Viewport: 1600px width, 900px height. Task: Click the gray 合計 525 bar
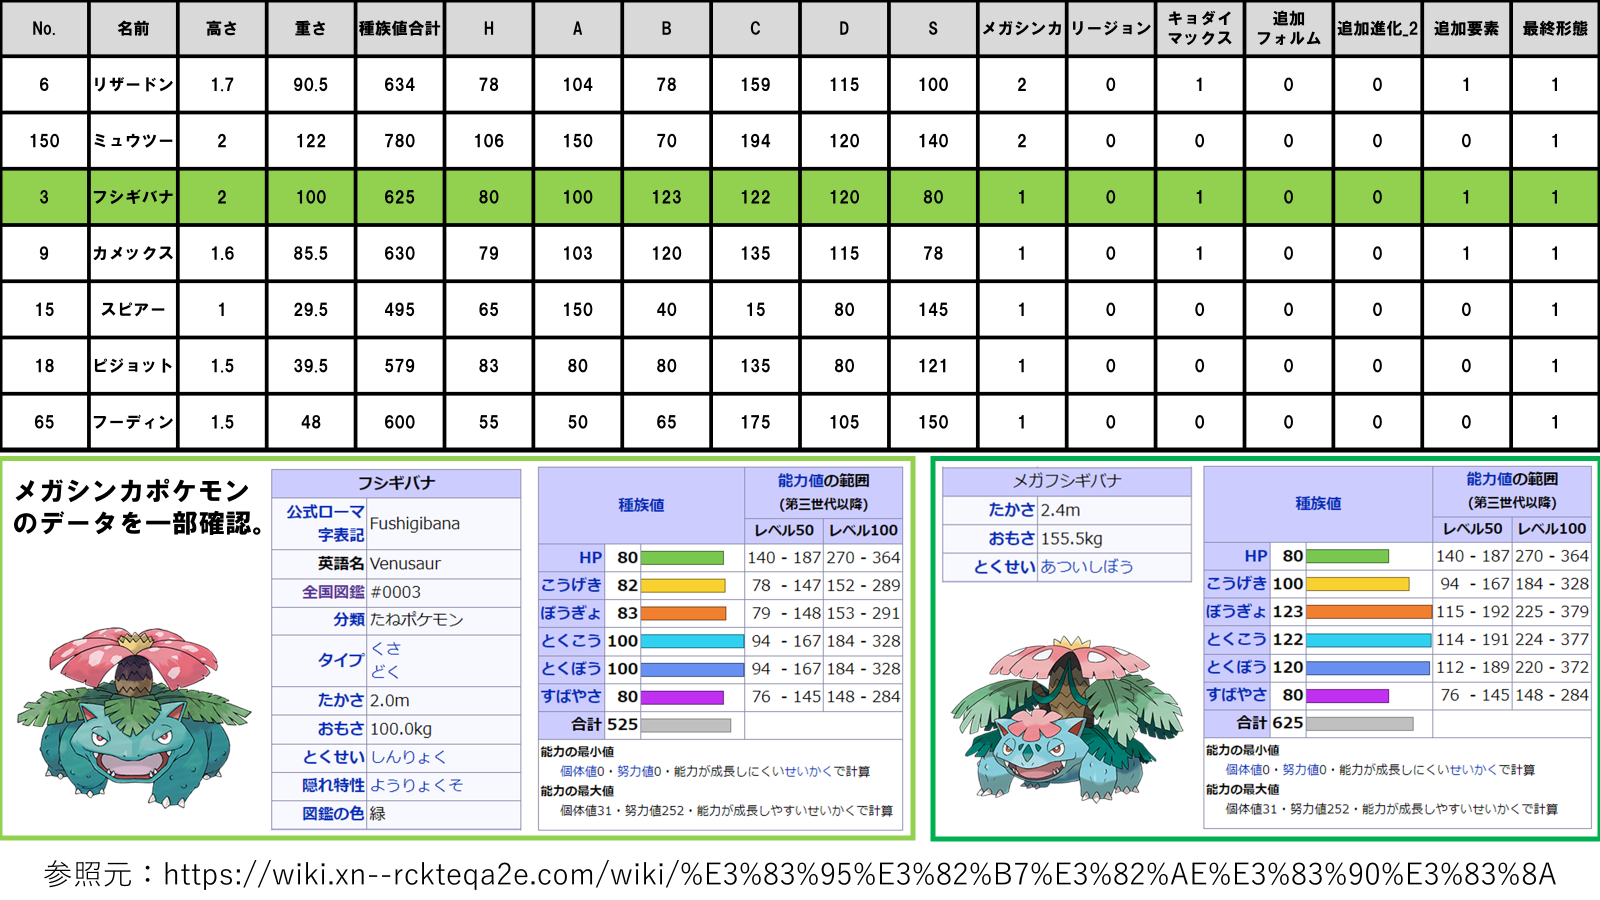coord(686,725)
